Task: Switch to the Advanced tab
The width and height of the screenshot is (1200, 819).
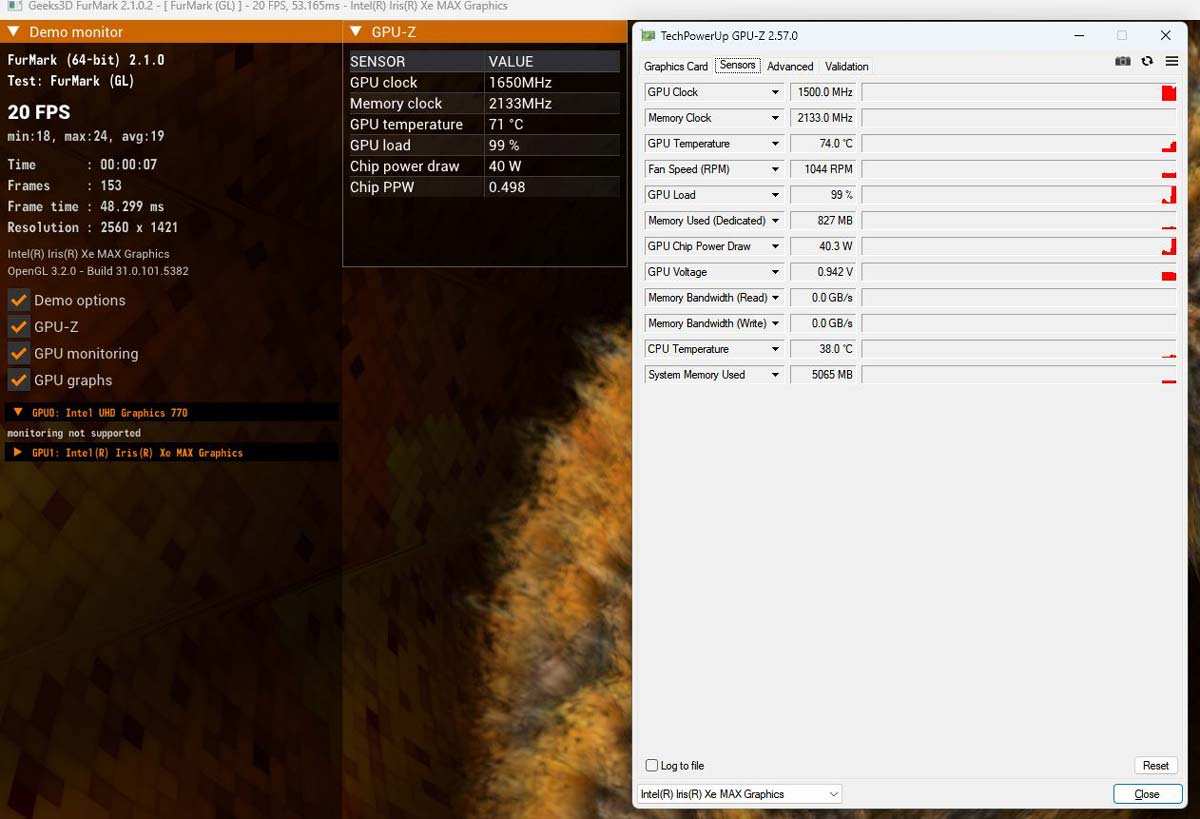Action: pyautogui.click(x=790, y=67)
